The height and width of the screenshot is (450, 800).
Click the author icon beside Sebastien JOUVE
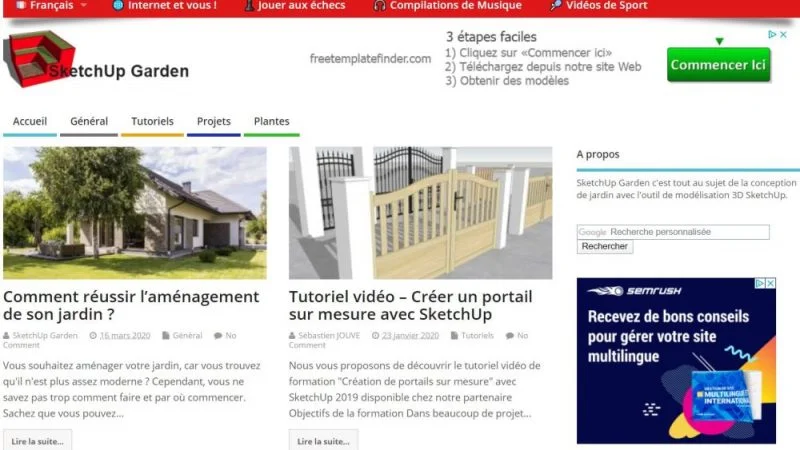pos(292,336)
